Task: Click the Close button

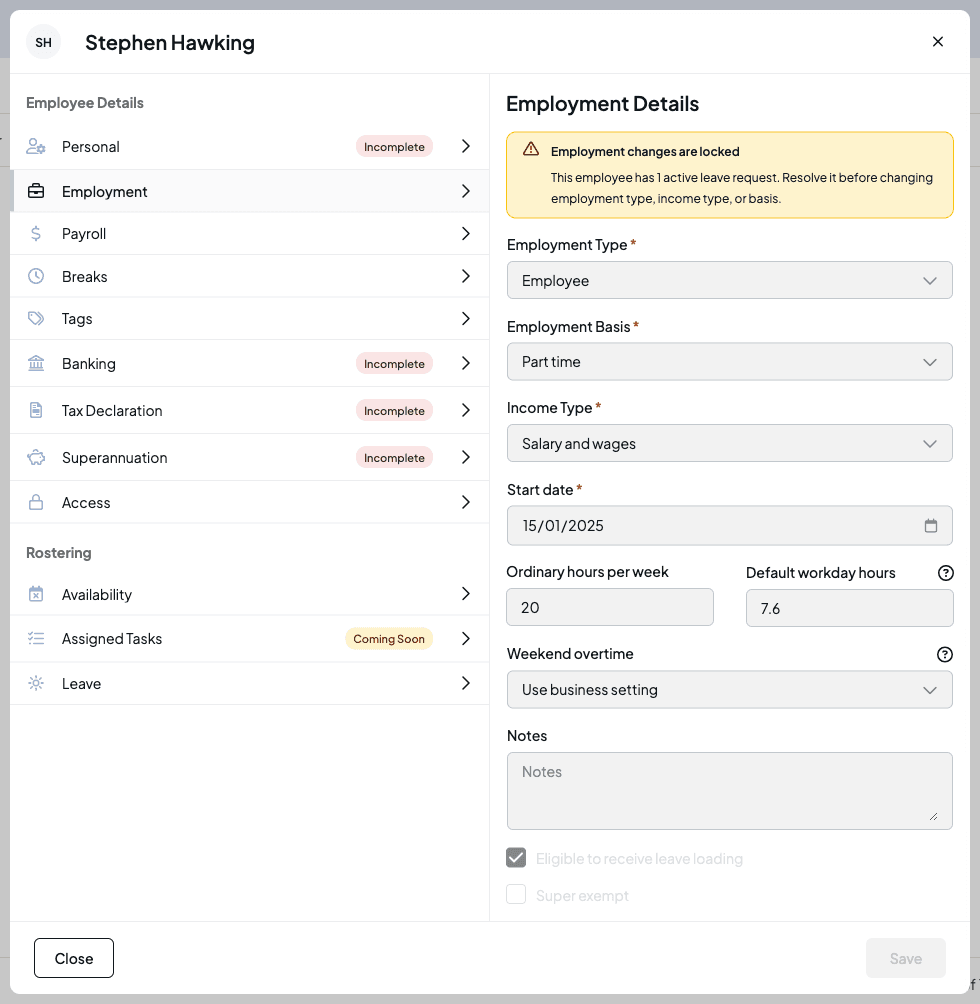Action: coord(74,958)
